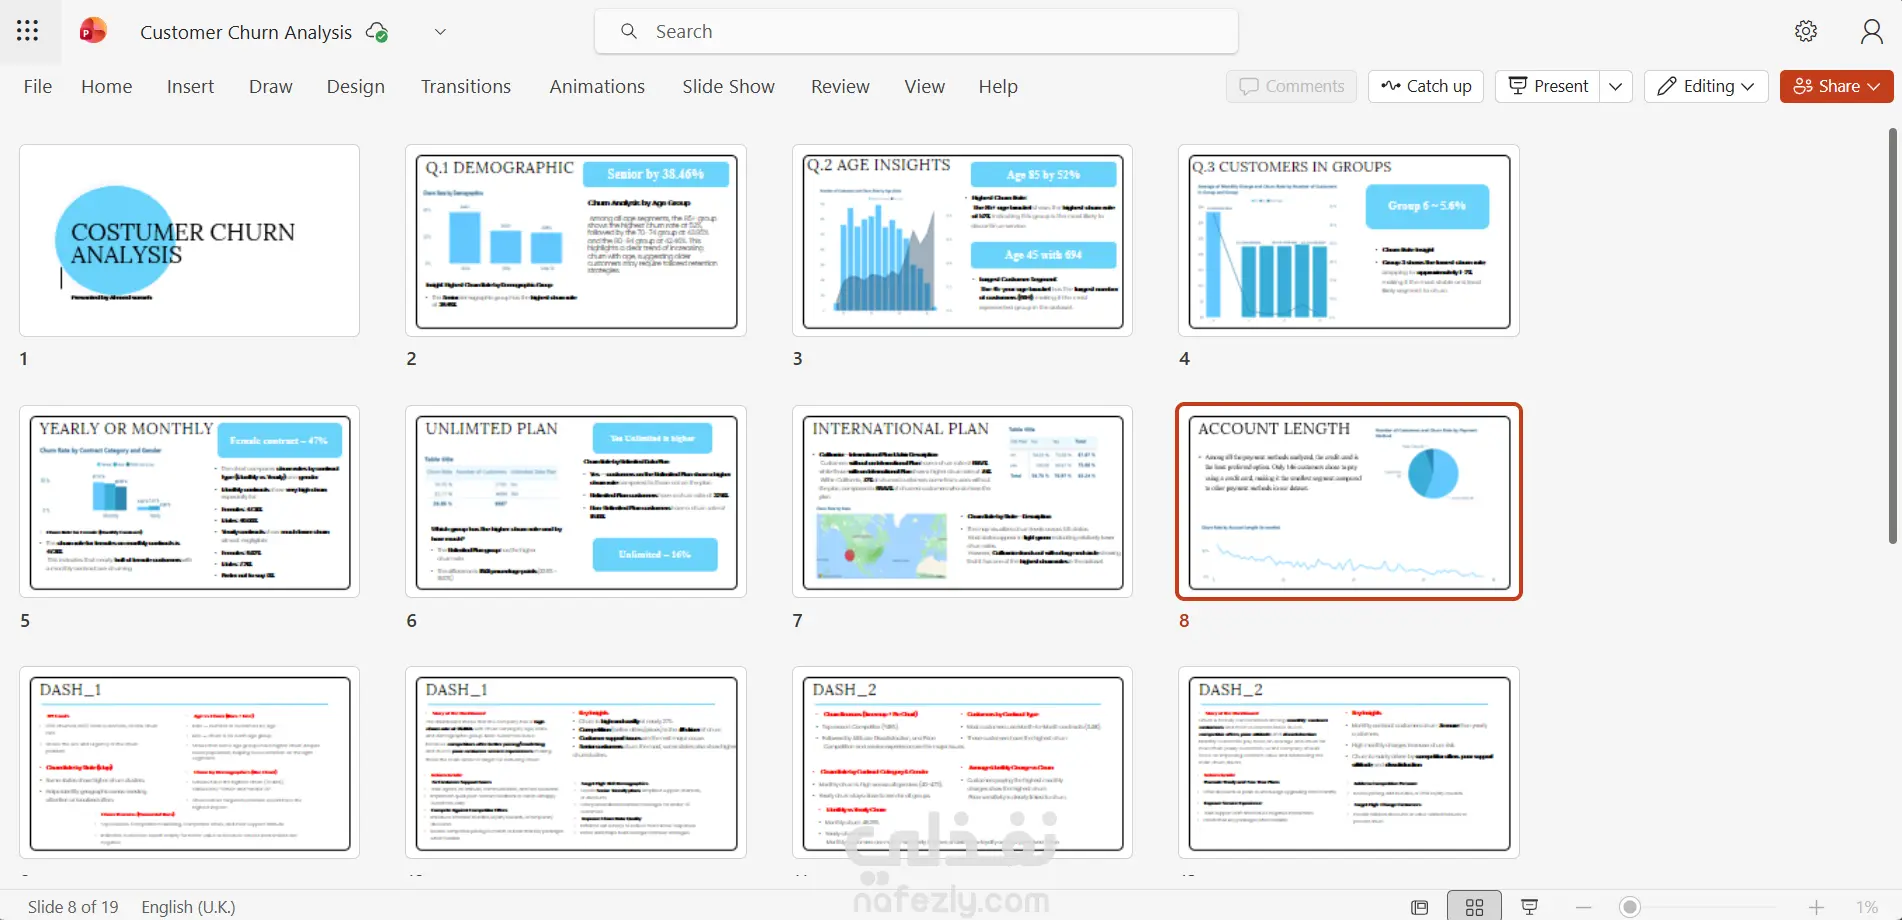
Task: Open the account profile icon
Action: [x=1872, y=31]
